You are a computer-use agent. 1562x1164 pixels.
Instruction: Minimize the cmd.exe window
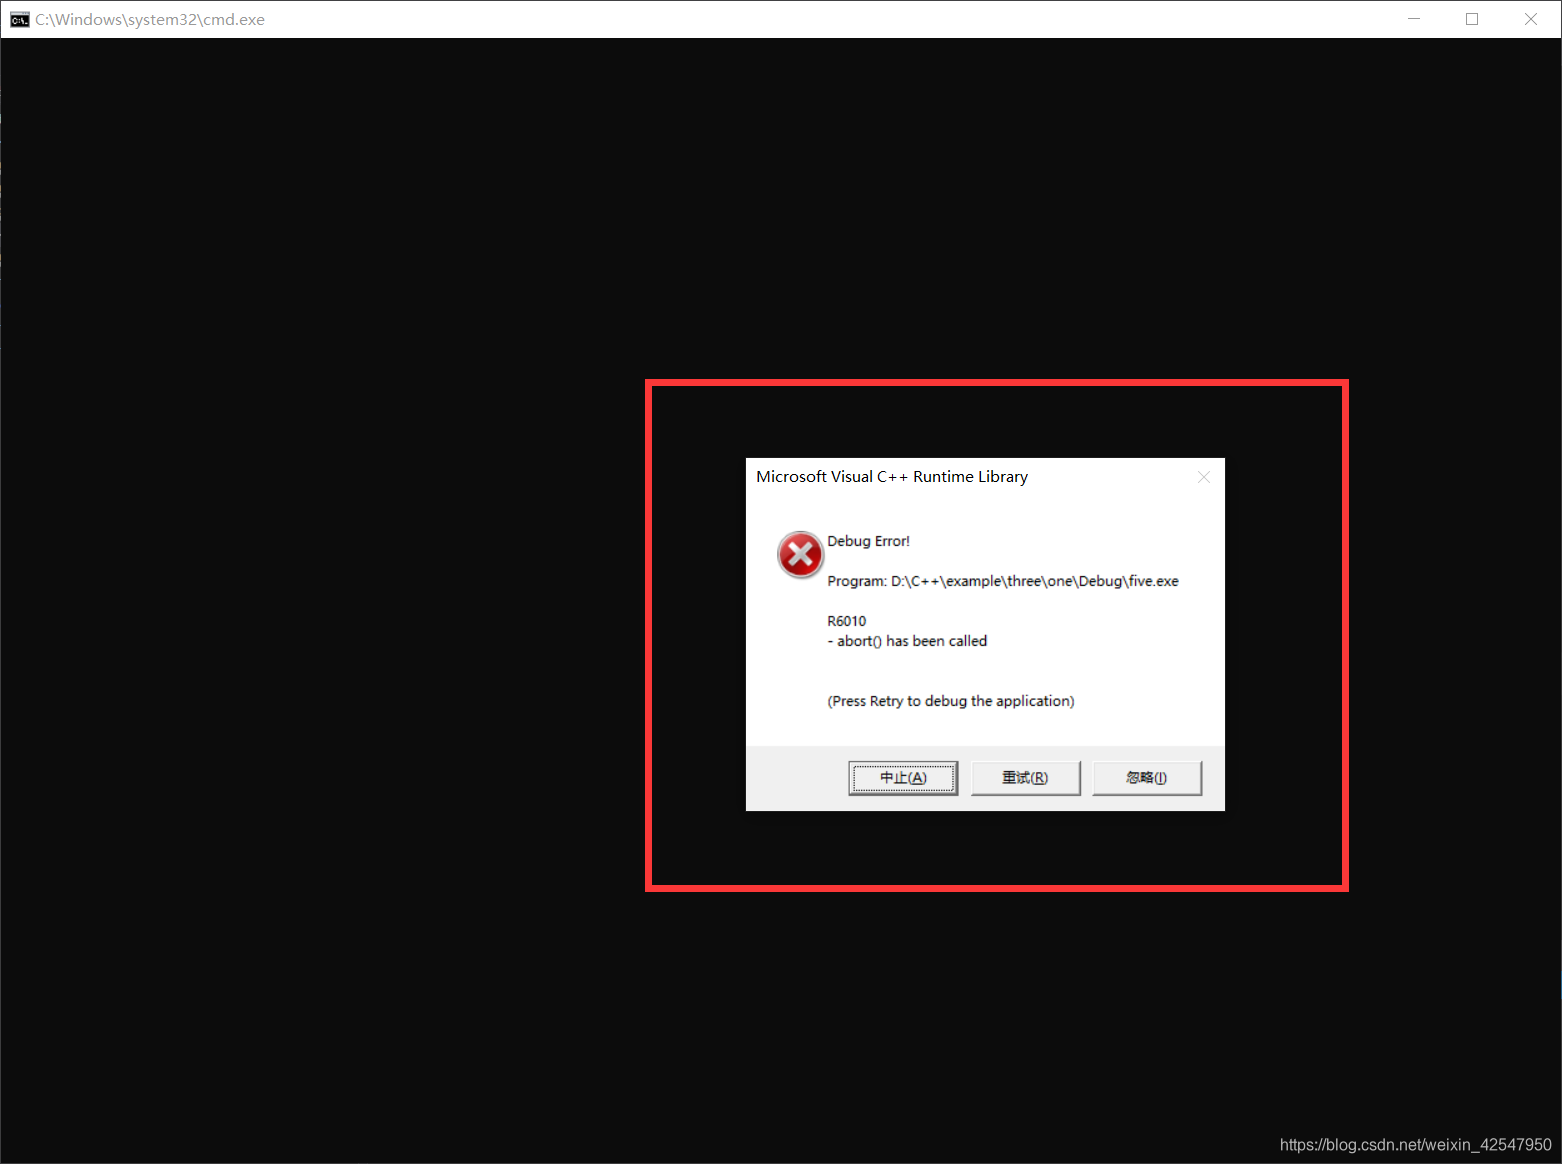tap(1414, 19)
